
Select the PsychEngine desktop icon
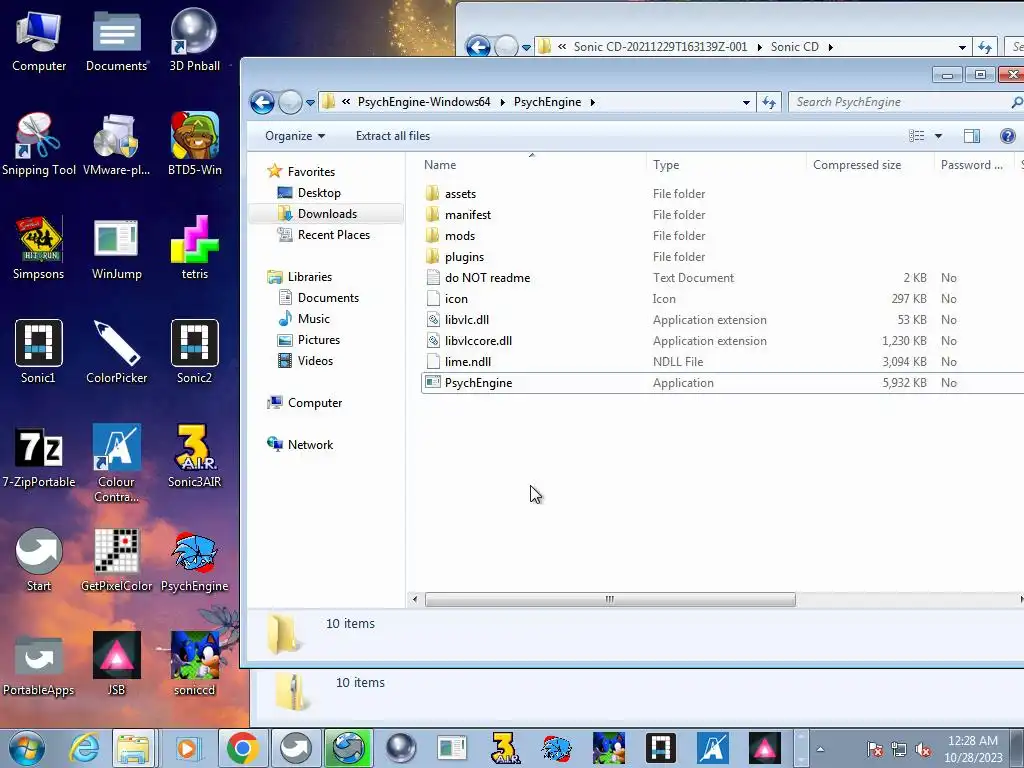coord(195,560)
